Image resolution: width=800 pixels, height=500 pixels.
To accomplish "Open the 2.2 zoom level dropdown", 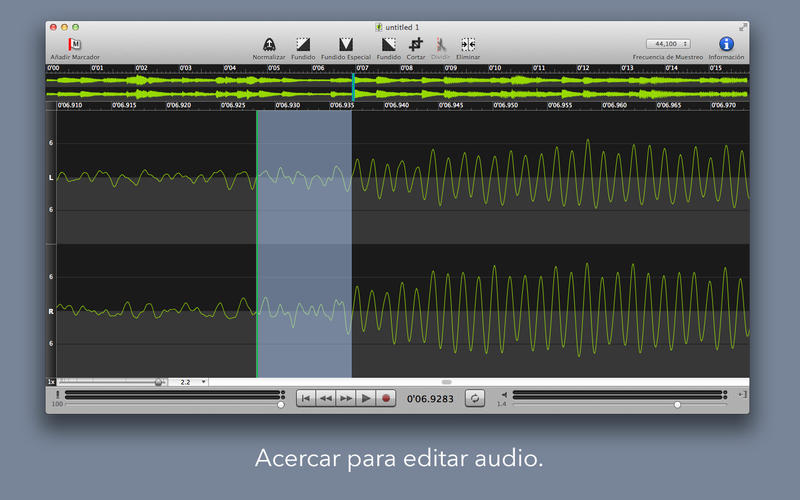I will [x=188, y=382].
